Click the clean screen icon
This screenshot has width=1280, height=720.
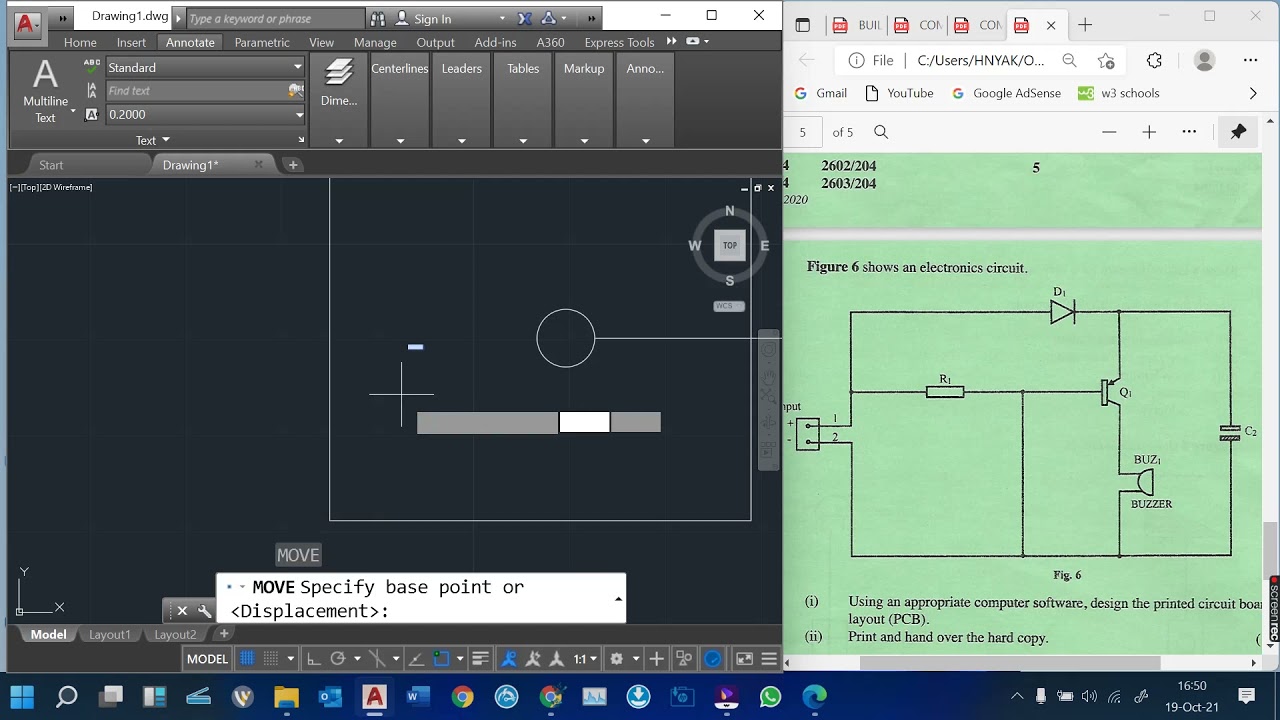(744, 658)
